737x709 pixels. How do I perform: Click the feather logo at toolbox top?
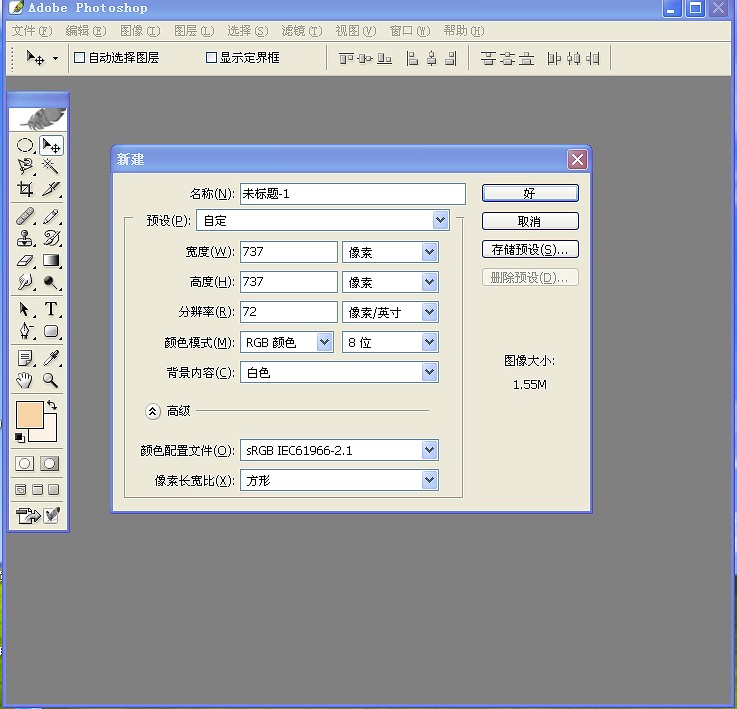38,119
